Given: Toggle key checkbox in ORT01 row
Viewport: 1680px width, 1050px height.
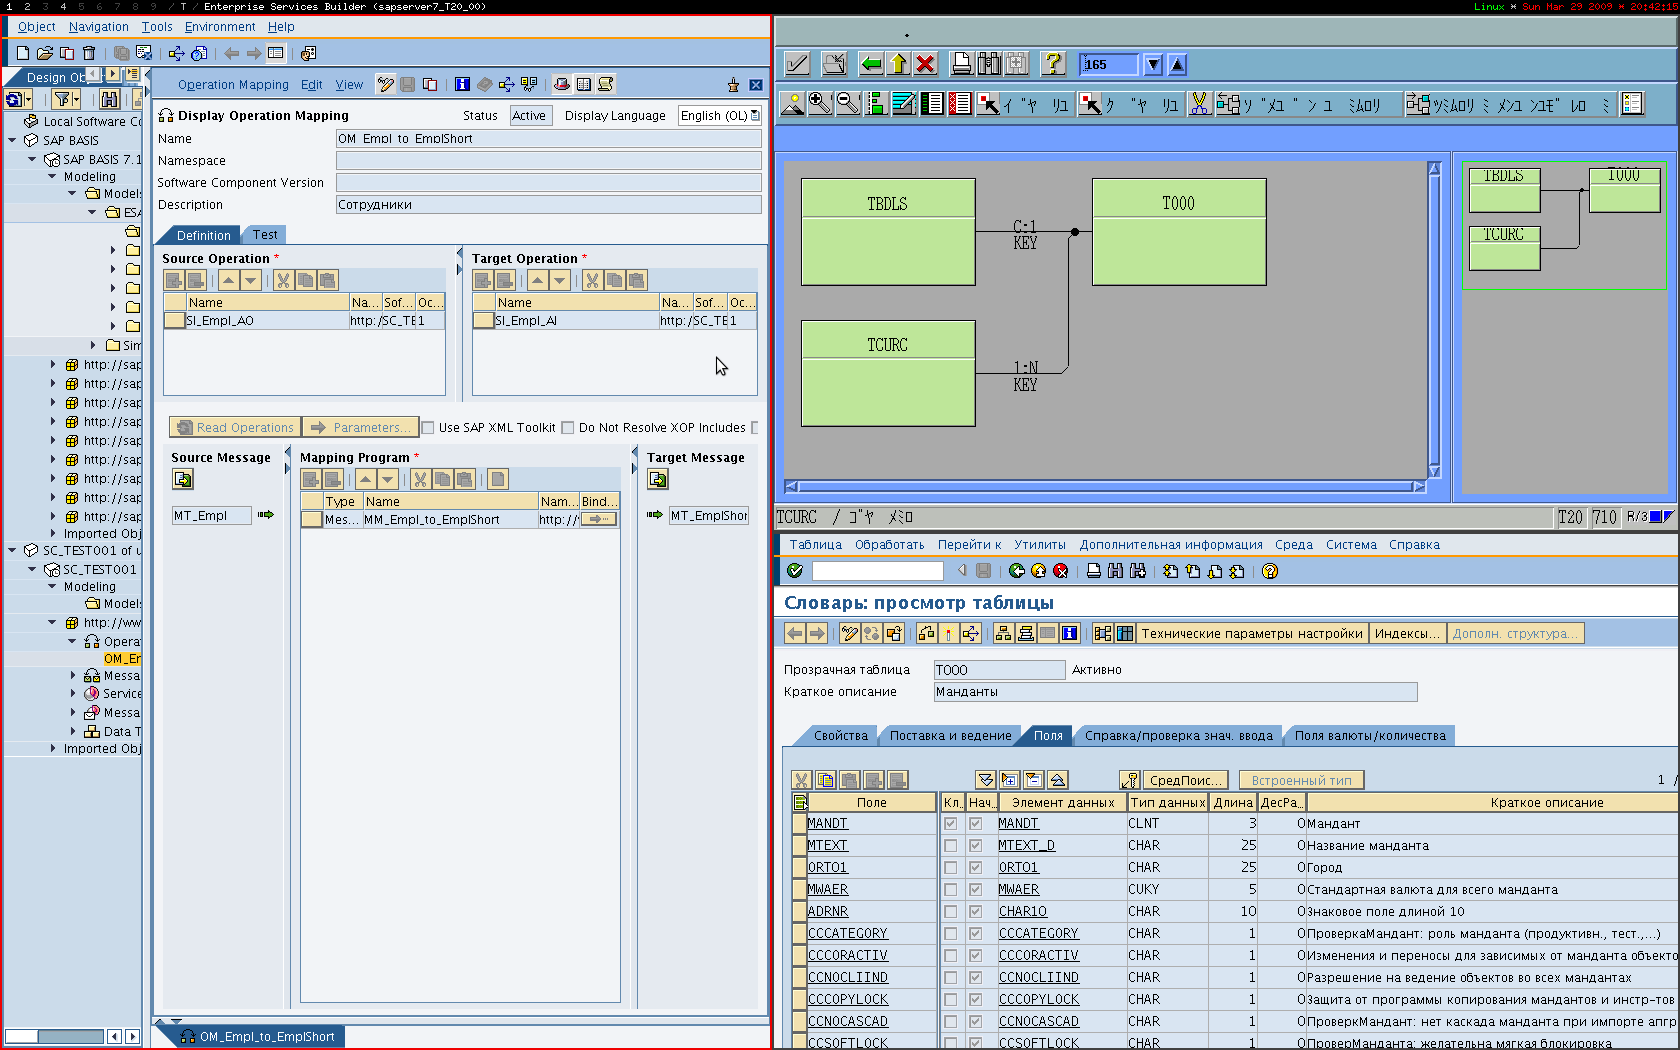Looking at the screenshot, I should [950, 867].
